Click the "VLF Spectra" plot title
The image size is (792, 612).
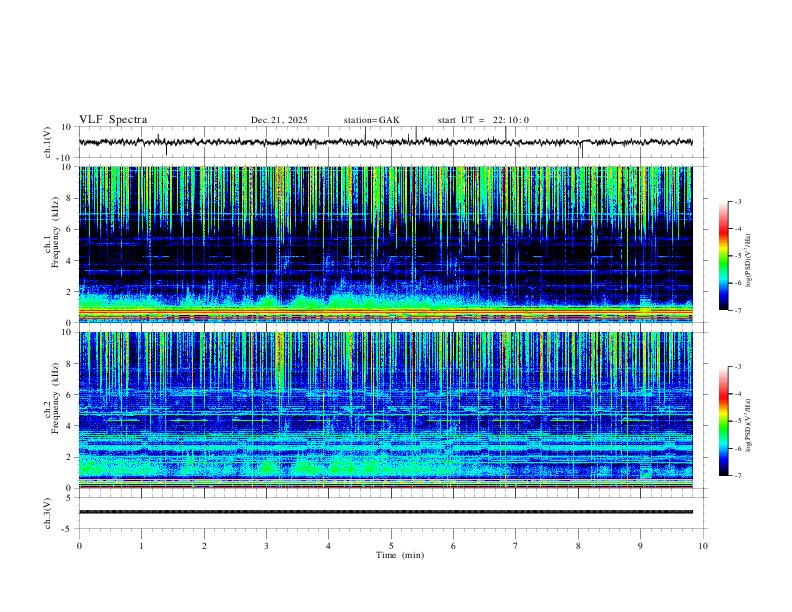(113, 120)
